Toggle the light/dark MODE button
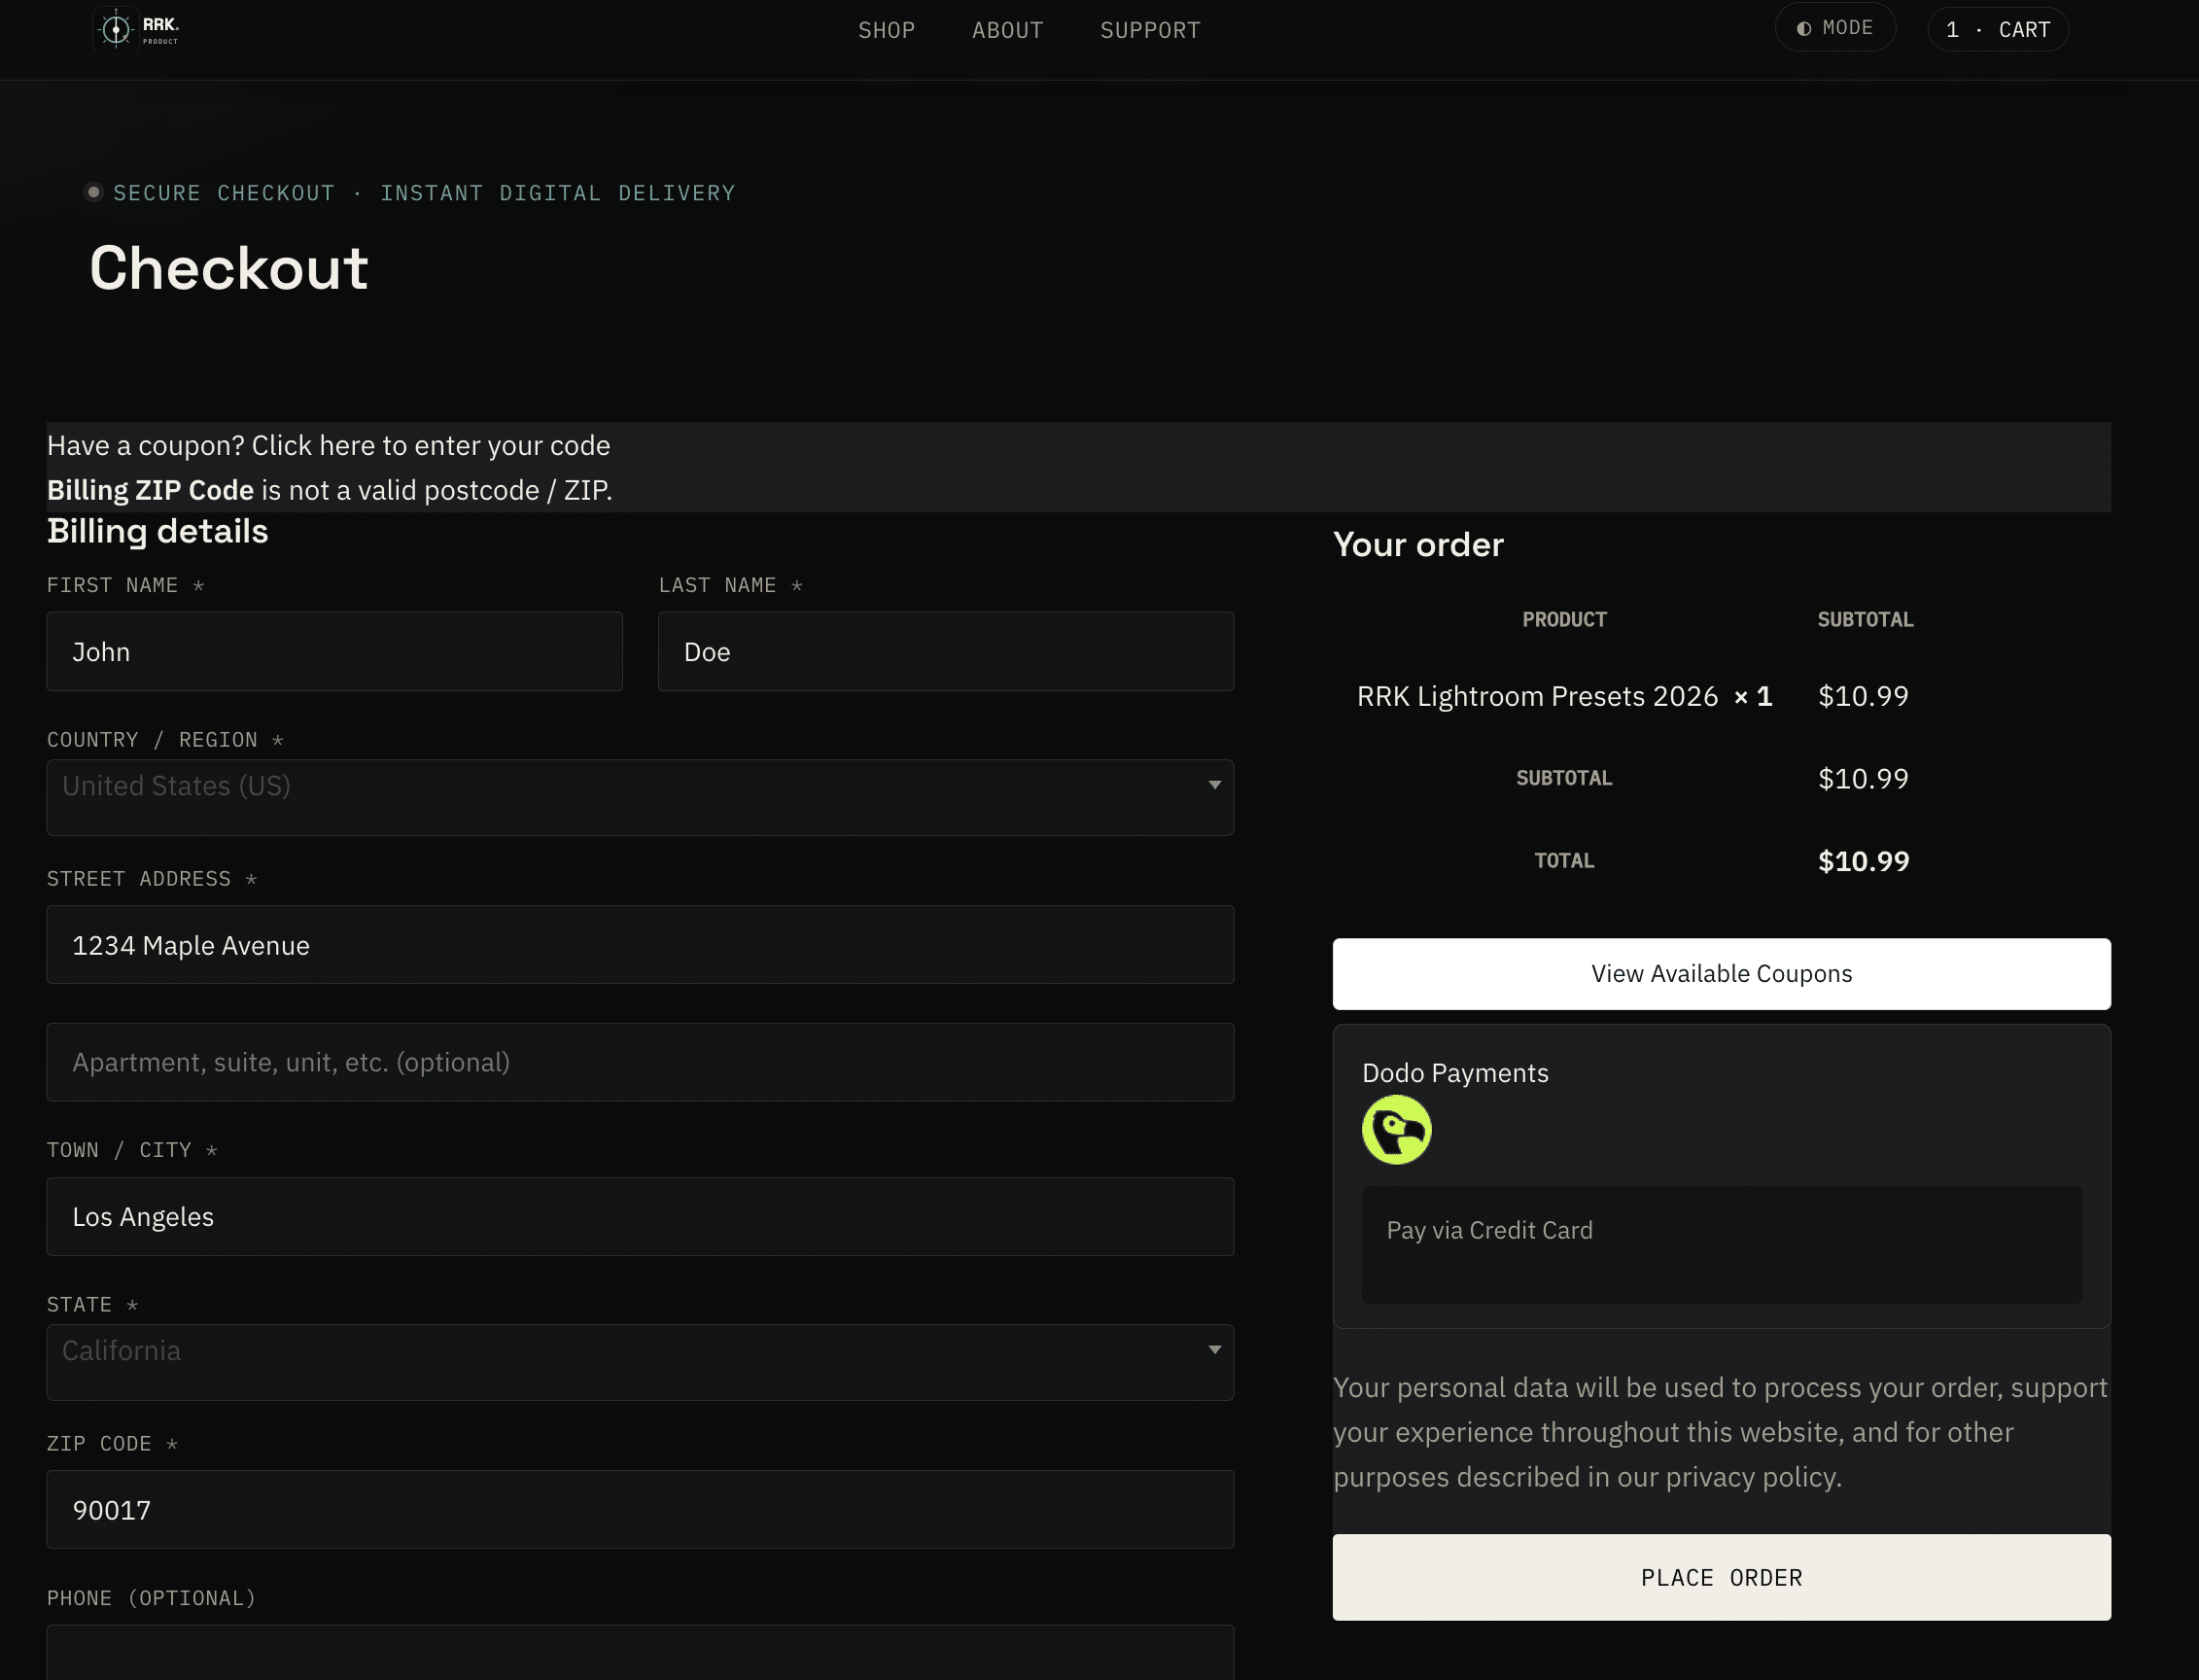 [x=1834, y=28]
